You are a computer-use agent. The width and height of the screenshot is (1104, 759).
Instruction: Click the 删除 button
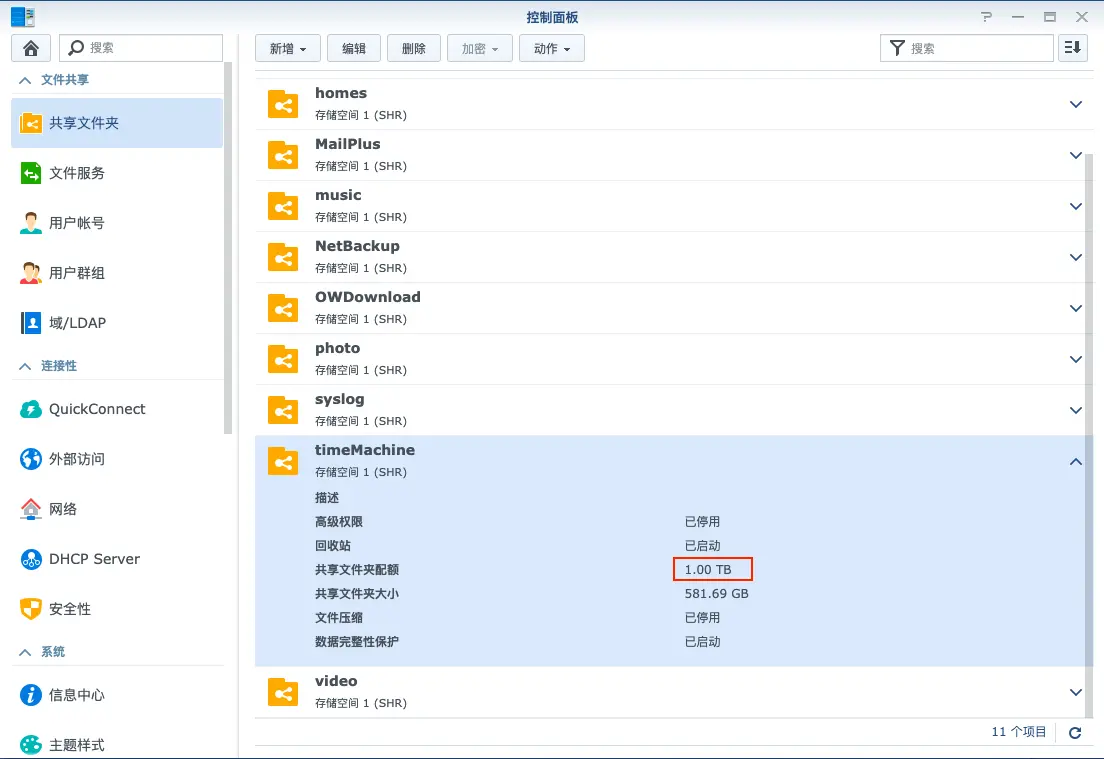click(x=413, y=49)
